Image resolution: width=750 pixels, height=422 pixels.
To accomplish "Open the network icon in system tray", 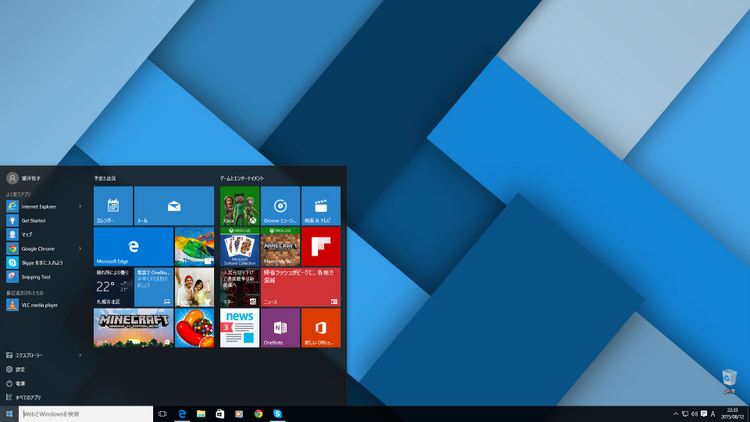I will pos(685,414).
